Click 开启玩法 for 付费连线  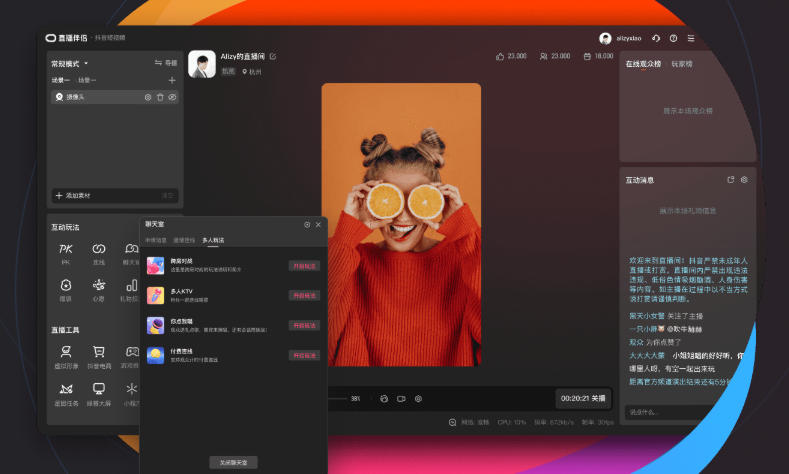tap(304, 355)
